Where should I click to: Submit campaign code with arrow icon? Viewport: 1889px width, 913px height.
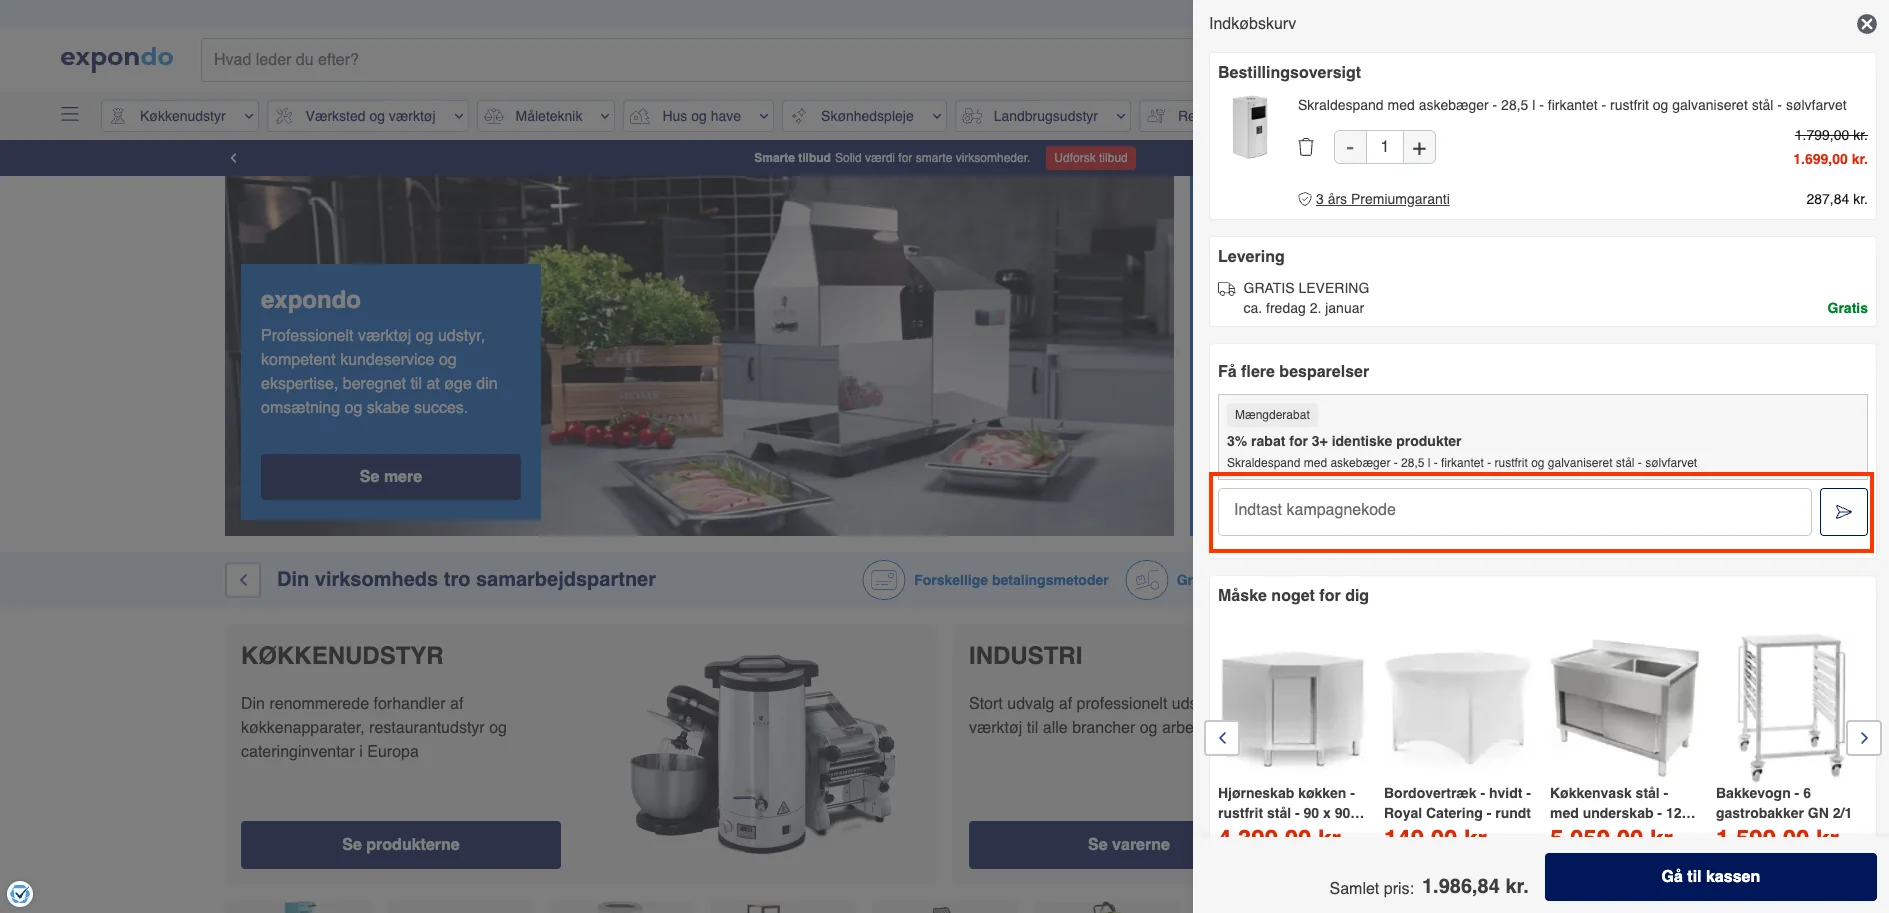(x=1843, y=512)
